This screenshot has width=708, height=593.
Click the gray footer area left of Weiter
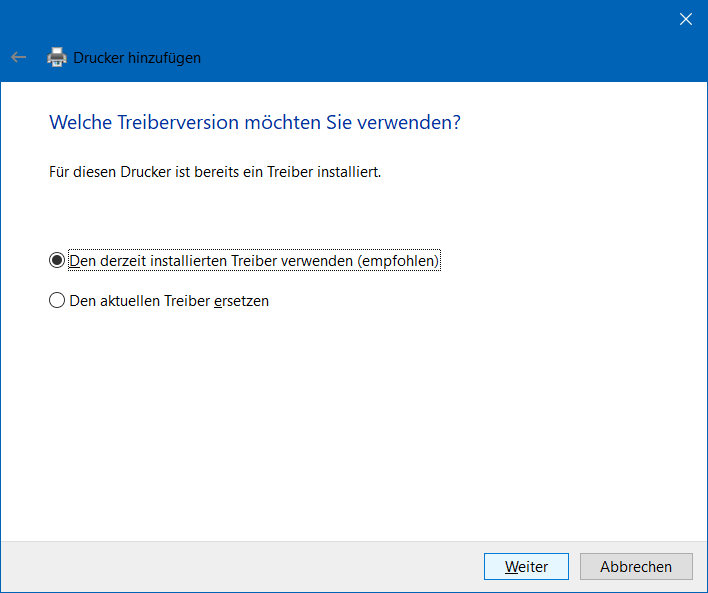[x=240, y=566]
